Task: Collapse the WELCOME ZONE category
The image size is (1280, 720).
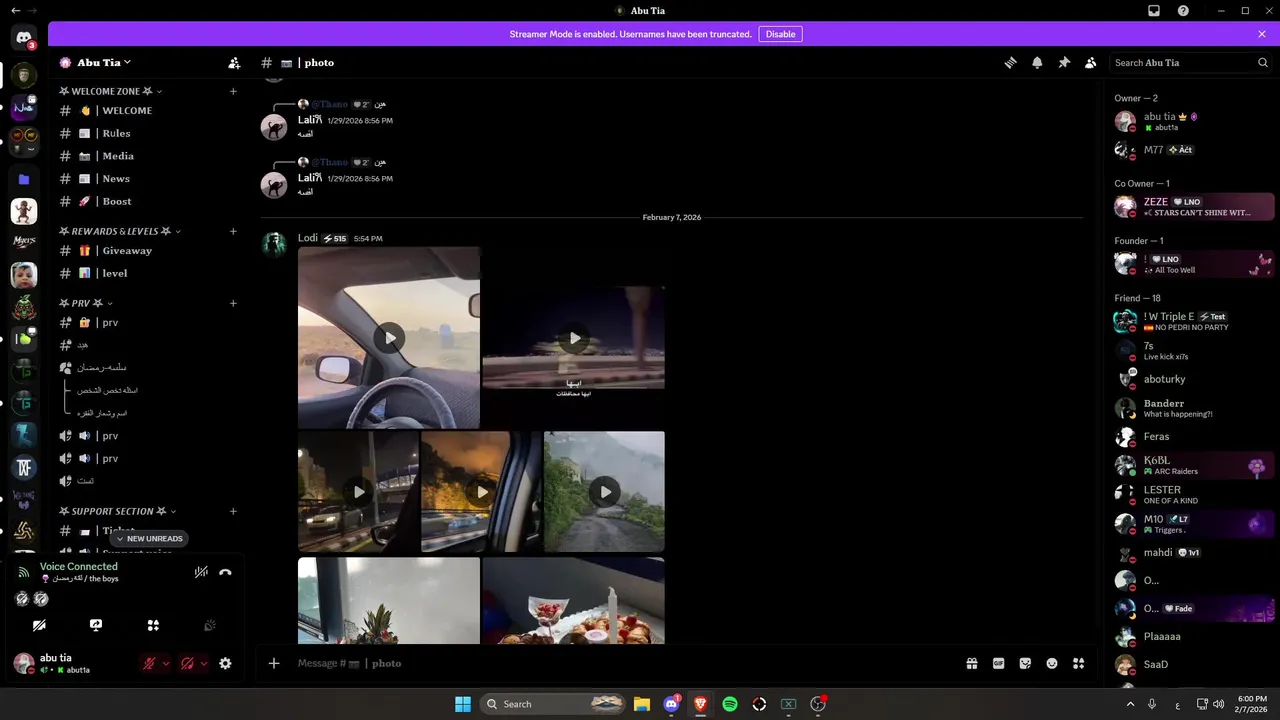Action: pos(110,91)
